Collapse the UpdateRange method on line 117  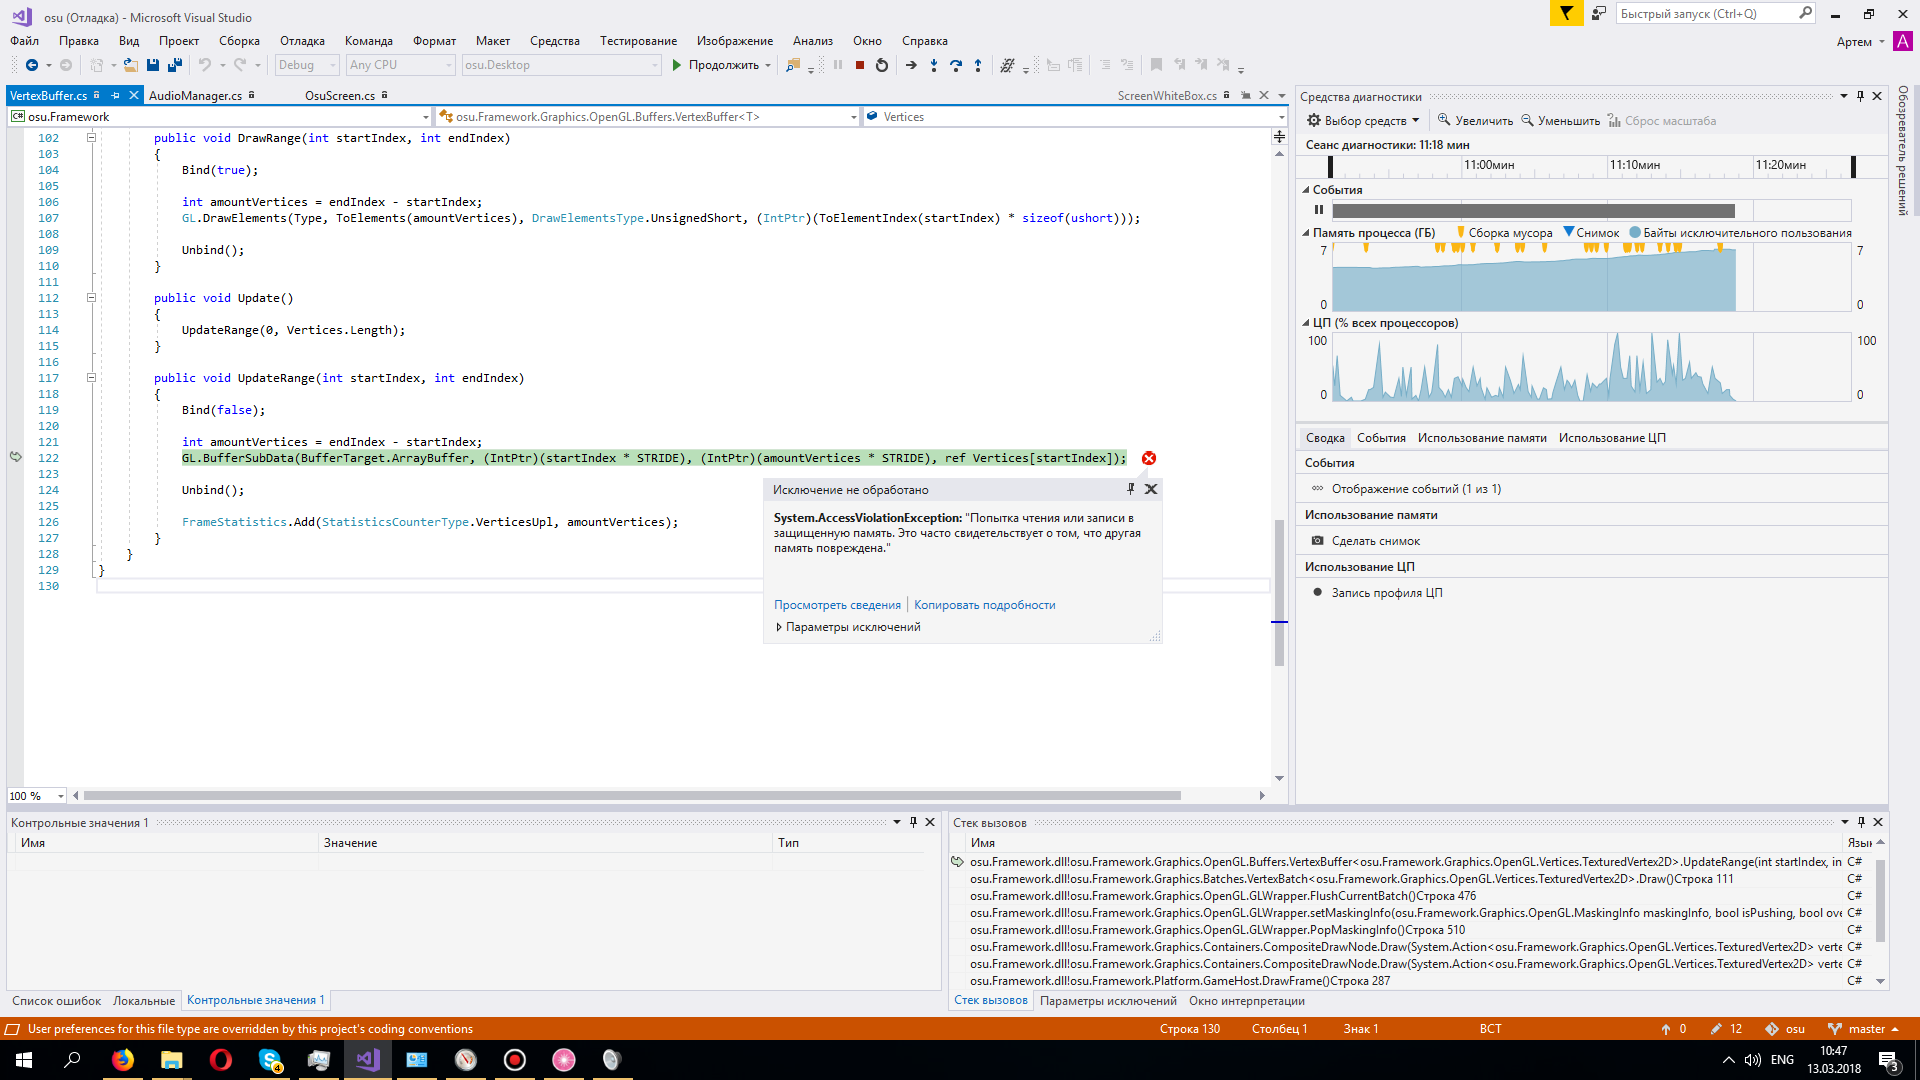point(91,378)
